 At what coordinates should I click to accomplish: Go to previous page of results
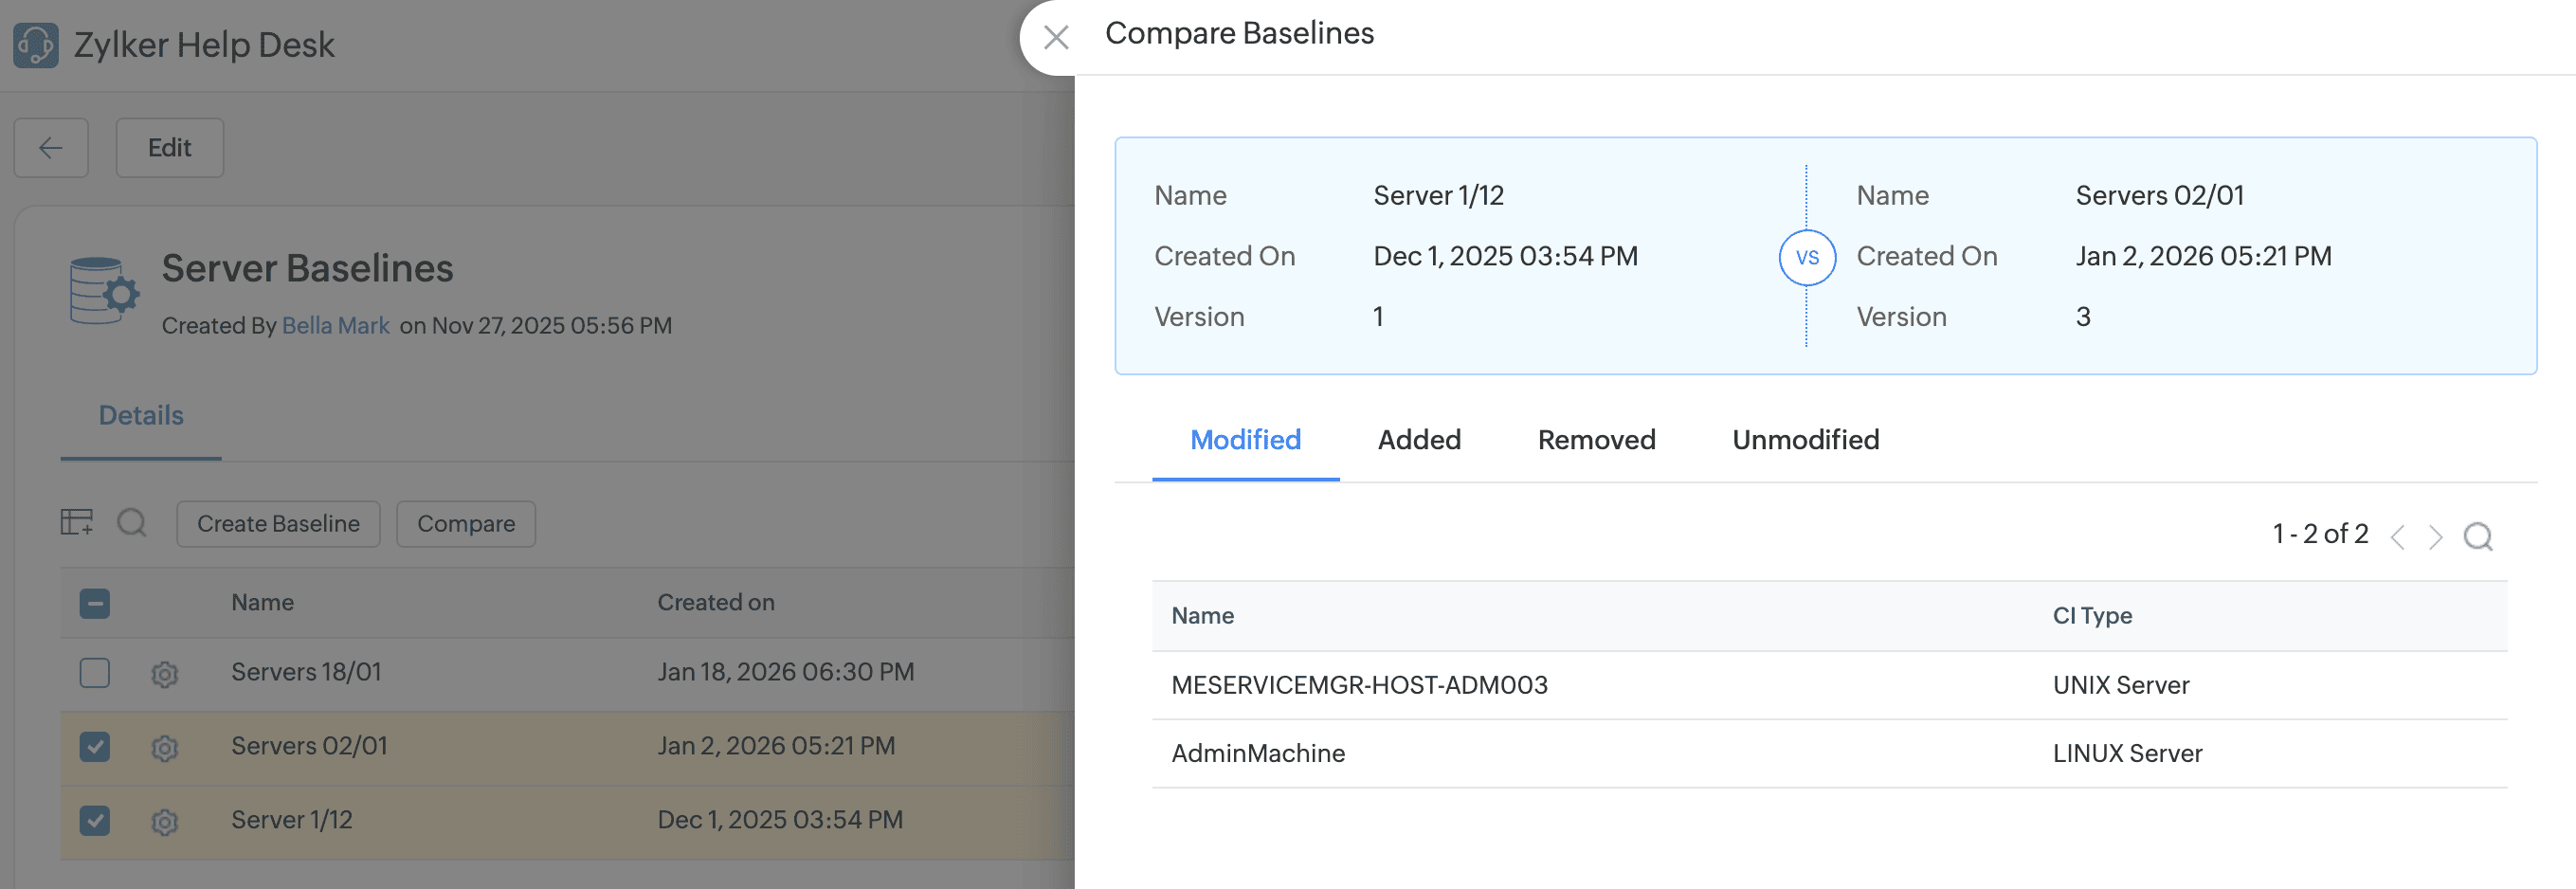pyautogui.click(x=2397, y=537)
